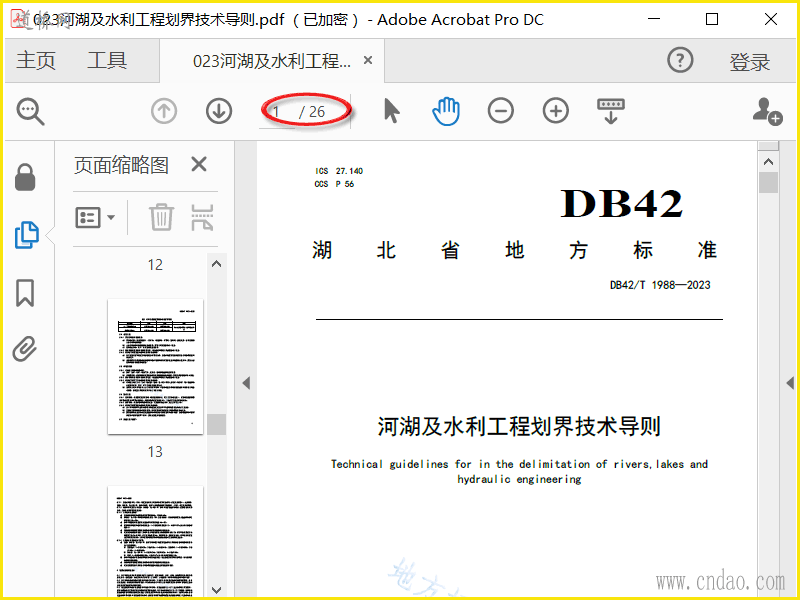This screenshot has height=600, width=800.
Task: Click the document title 河湖及水利工程划界技术导则
Action: tap(519, 427)
